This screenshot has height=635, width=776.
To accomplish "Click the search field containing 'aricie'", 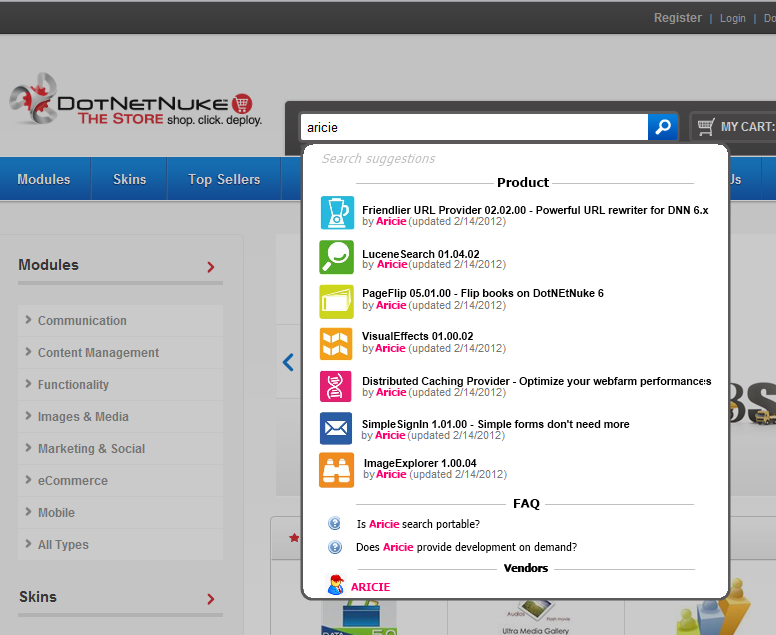I will tap(474, 127).
